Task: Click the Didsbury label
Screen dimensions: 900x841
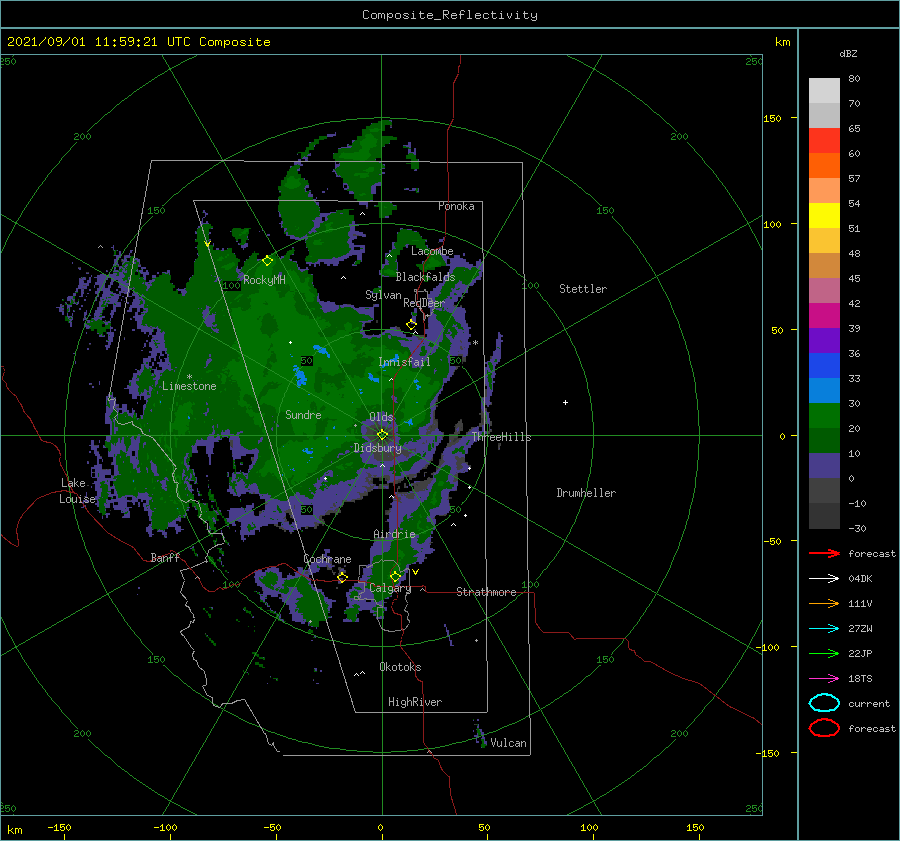Action: (x=378, y=448)
